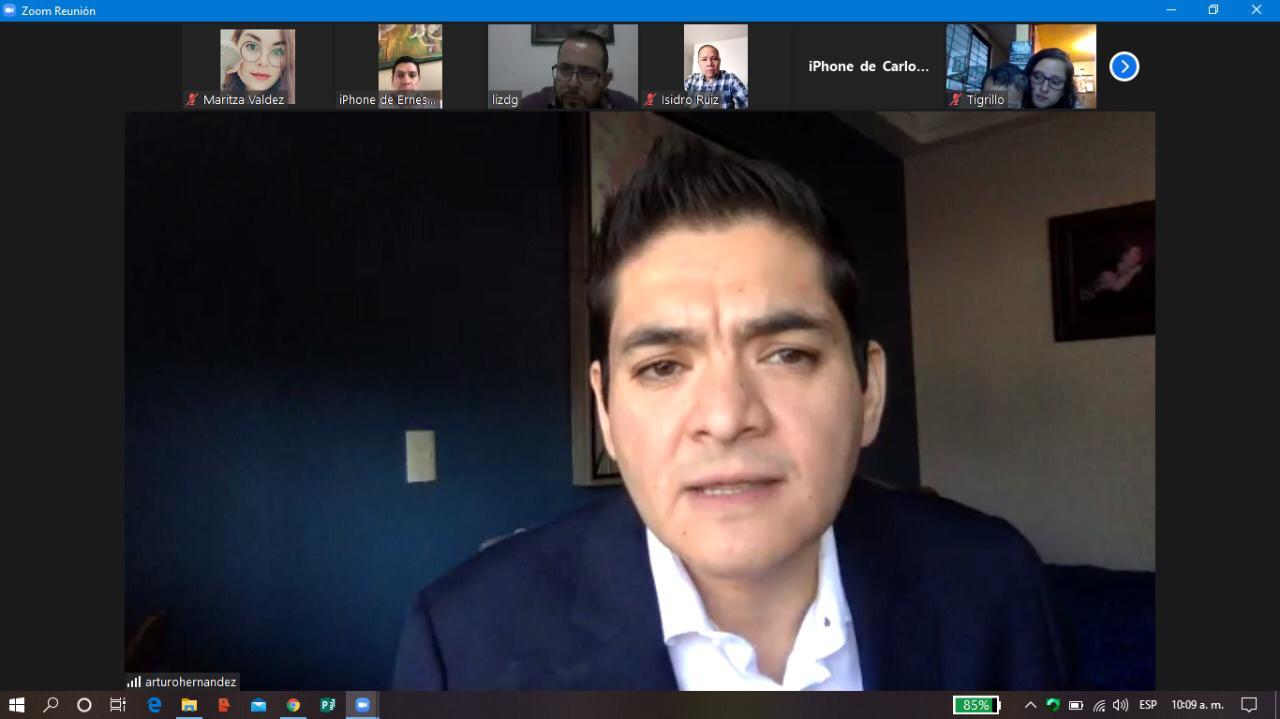Show next participants with the blue arrow

(1124, 67)
